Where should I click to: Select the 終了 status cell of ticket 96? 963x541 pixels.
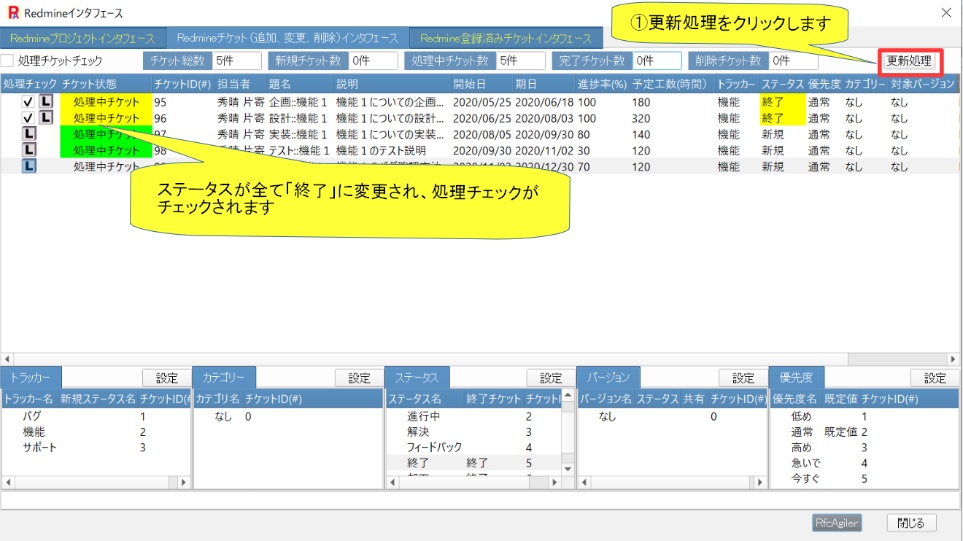click(782, 118)
